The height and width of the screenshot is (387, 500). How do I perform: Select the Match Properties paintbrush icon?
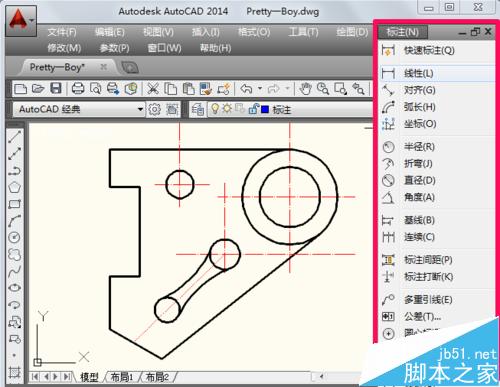point(206,89)
